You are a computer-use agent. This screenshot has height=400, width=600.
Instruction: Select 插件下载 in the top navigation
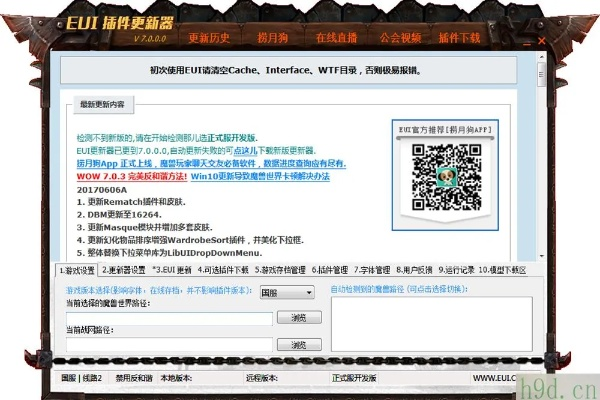coord(459,39)
